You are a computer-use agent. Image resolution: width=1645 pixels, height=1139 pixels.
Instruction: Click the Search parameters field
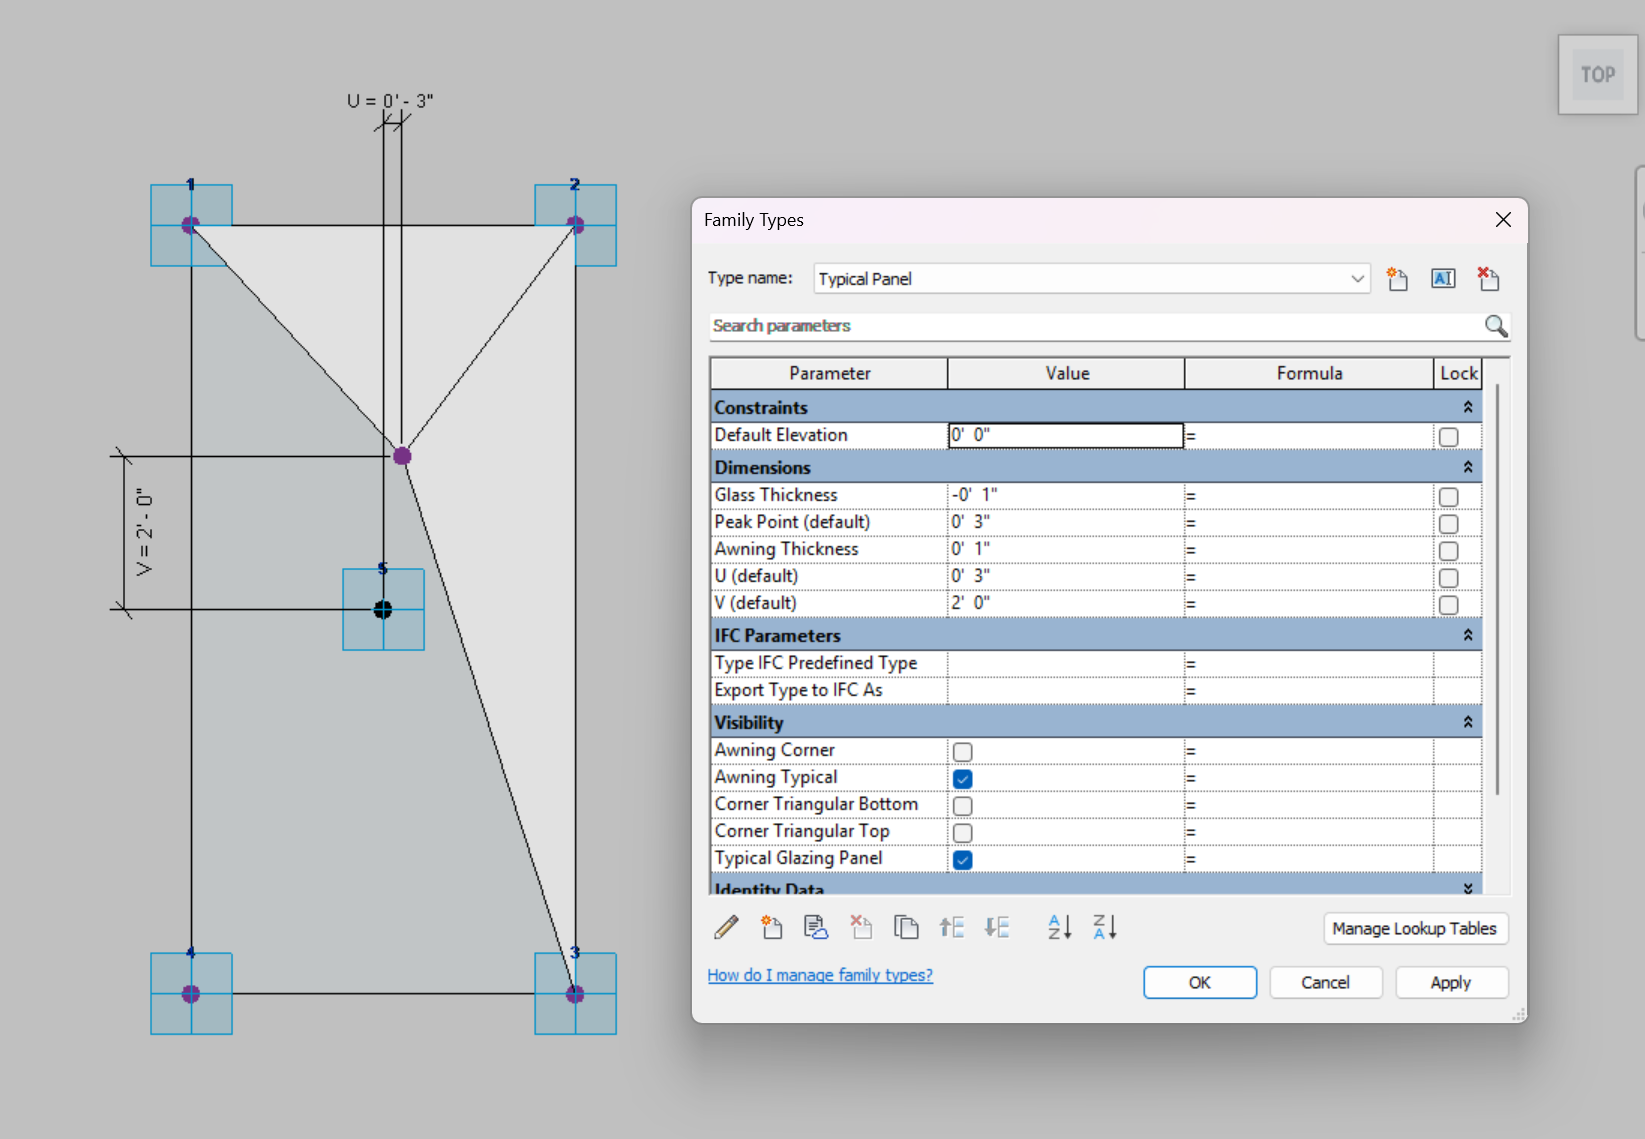(x=1095, y=326)
